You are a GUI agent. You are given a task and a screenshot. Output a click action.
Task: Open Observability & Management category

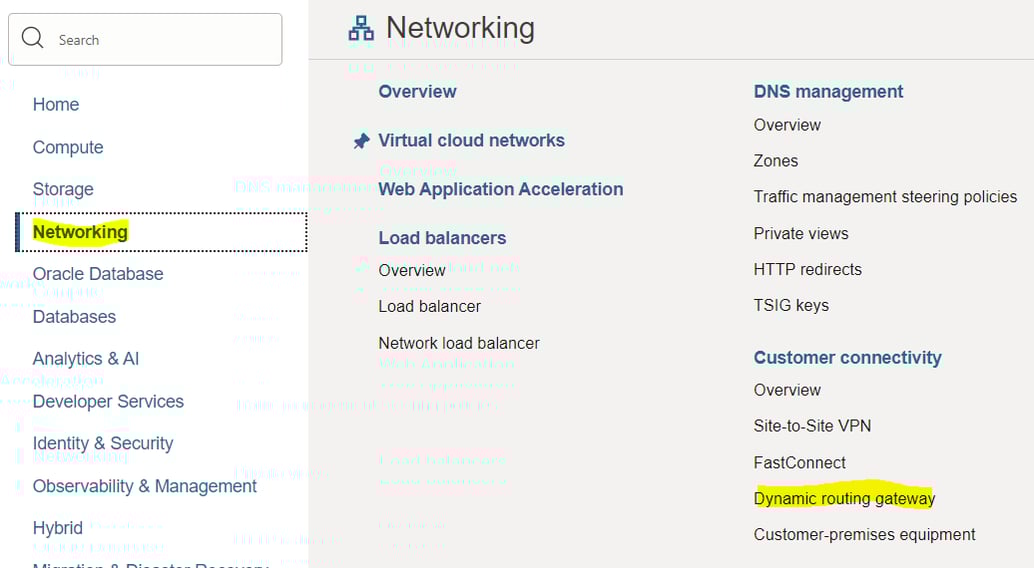pyautogui.click(x=145, y=486)
